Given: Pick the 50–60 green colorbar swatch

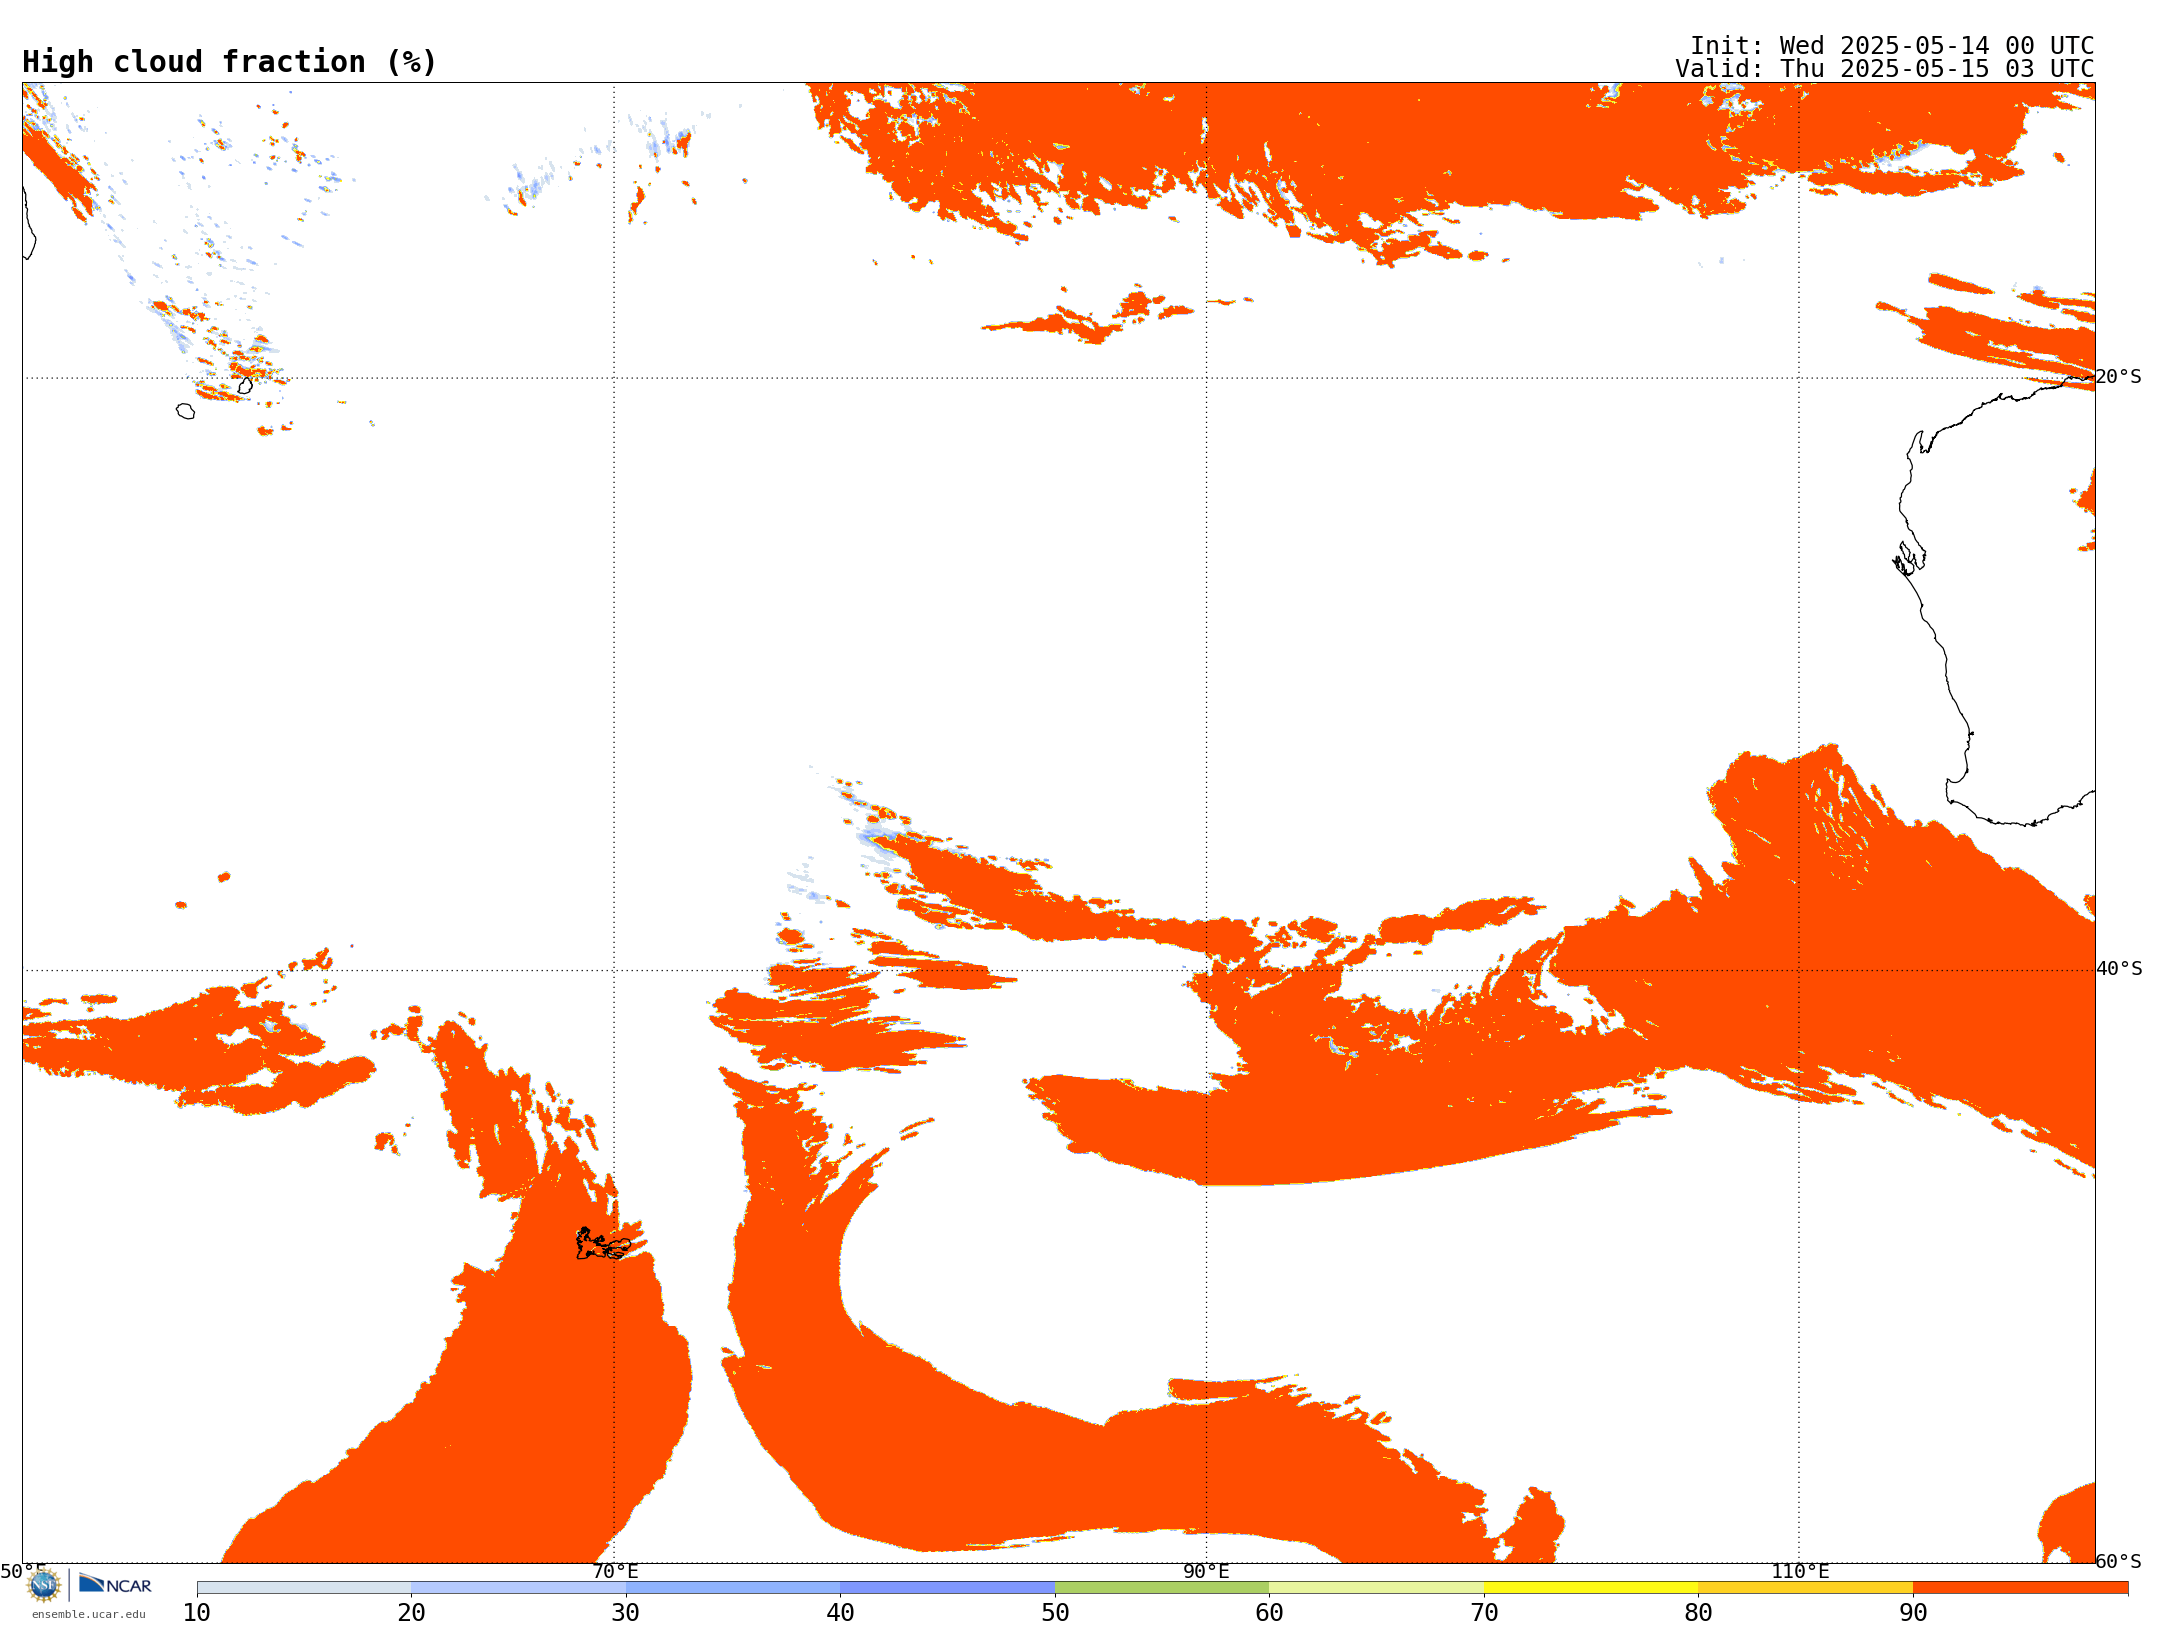Looking at the screenshot, I should point(1162,1588).
